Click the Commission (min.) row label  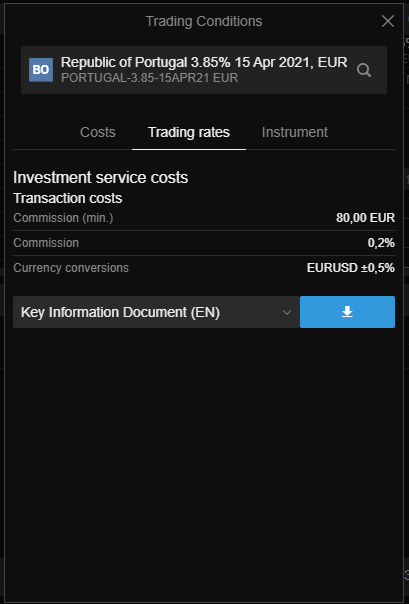coord(63,218)
